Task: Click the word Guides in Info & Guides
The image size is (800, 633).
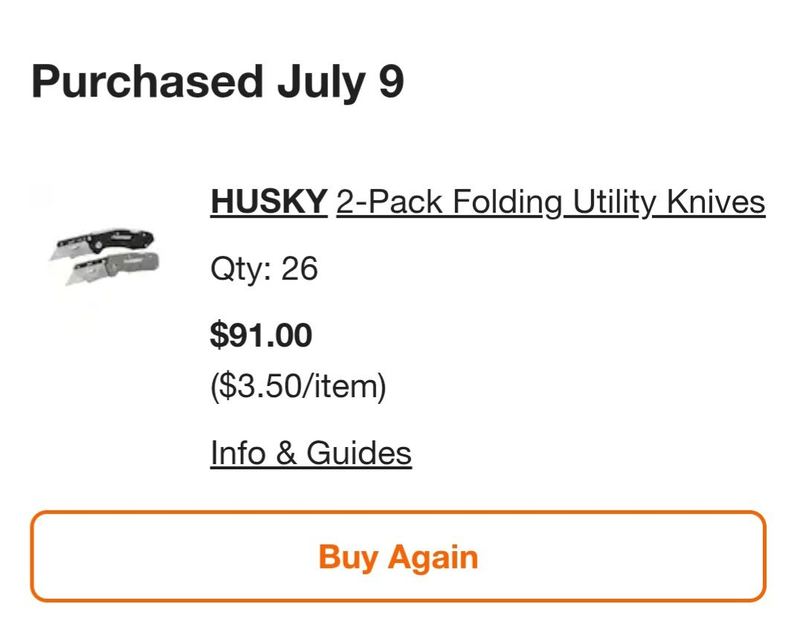Action: tap(359, 453)
